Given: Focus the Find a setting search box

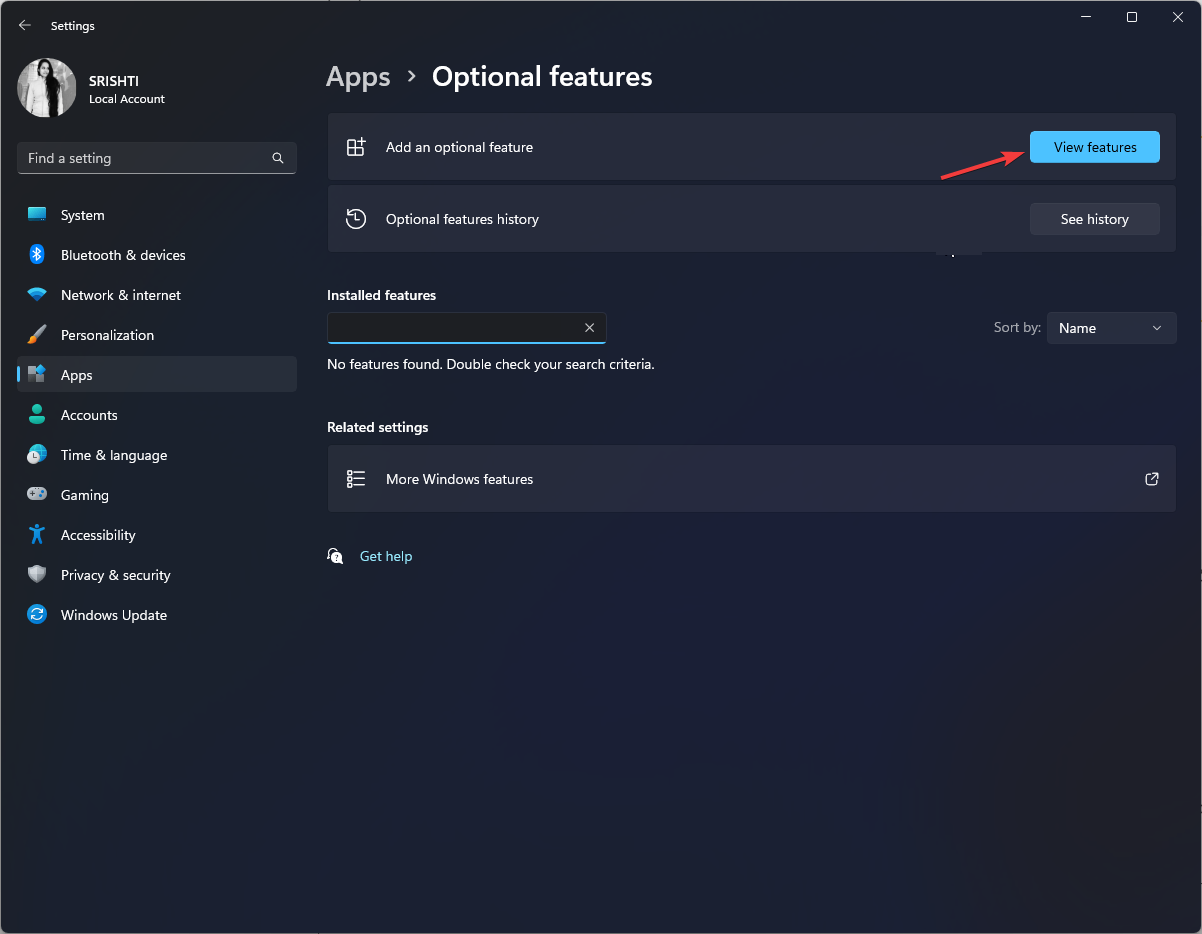Looking at the screenshot, I should pos(157,158).
